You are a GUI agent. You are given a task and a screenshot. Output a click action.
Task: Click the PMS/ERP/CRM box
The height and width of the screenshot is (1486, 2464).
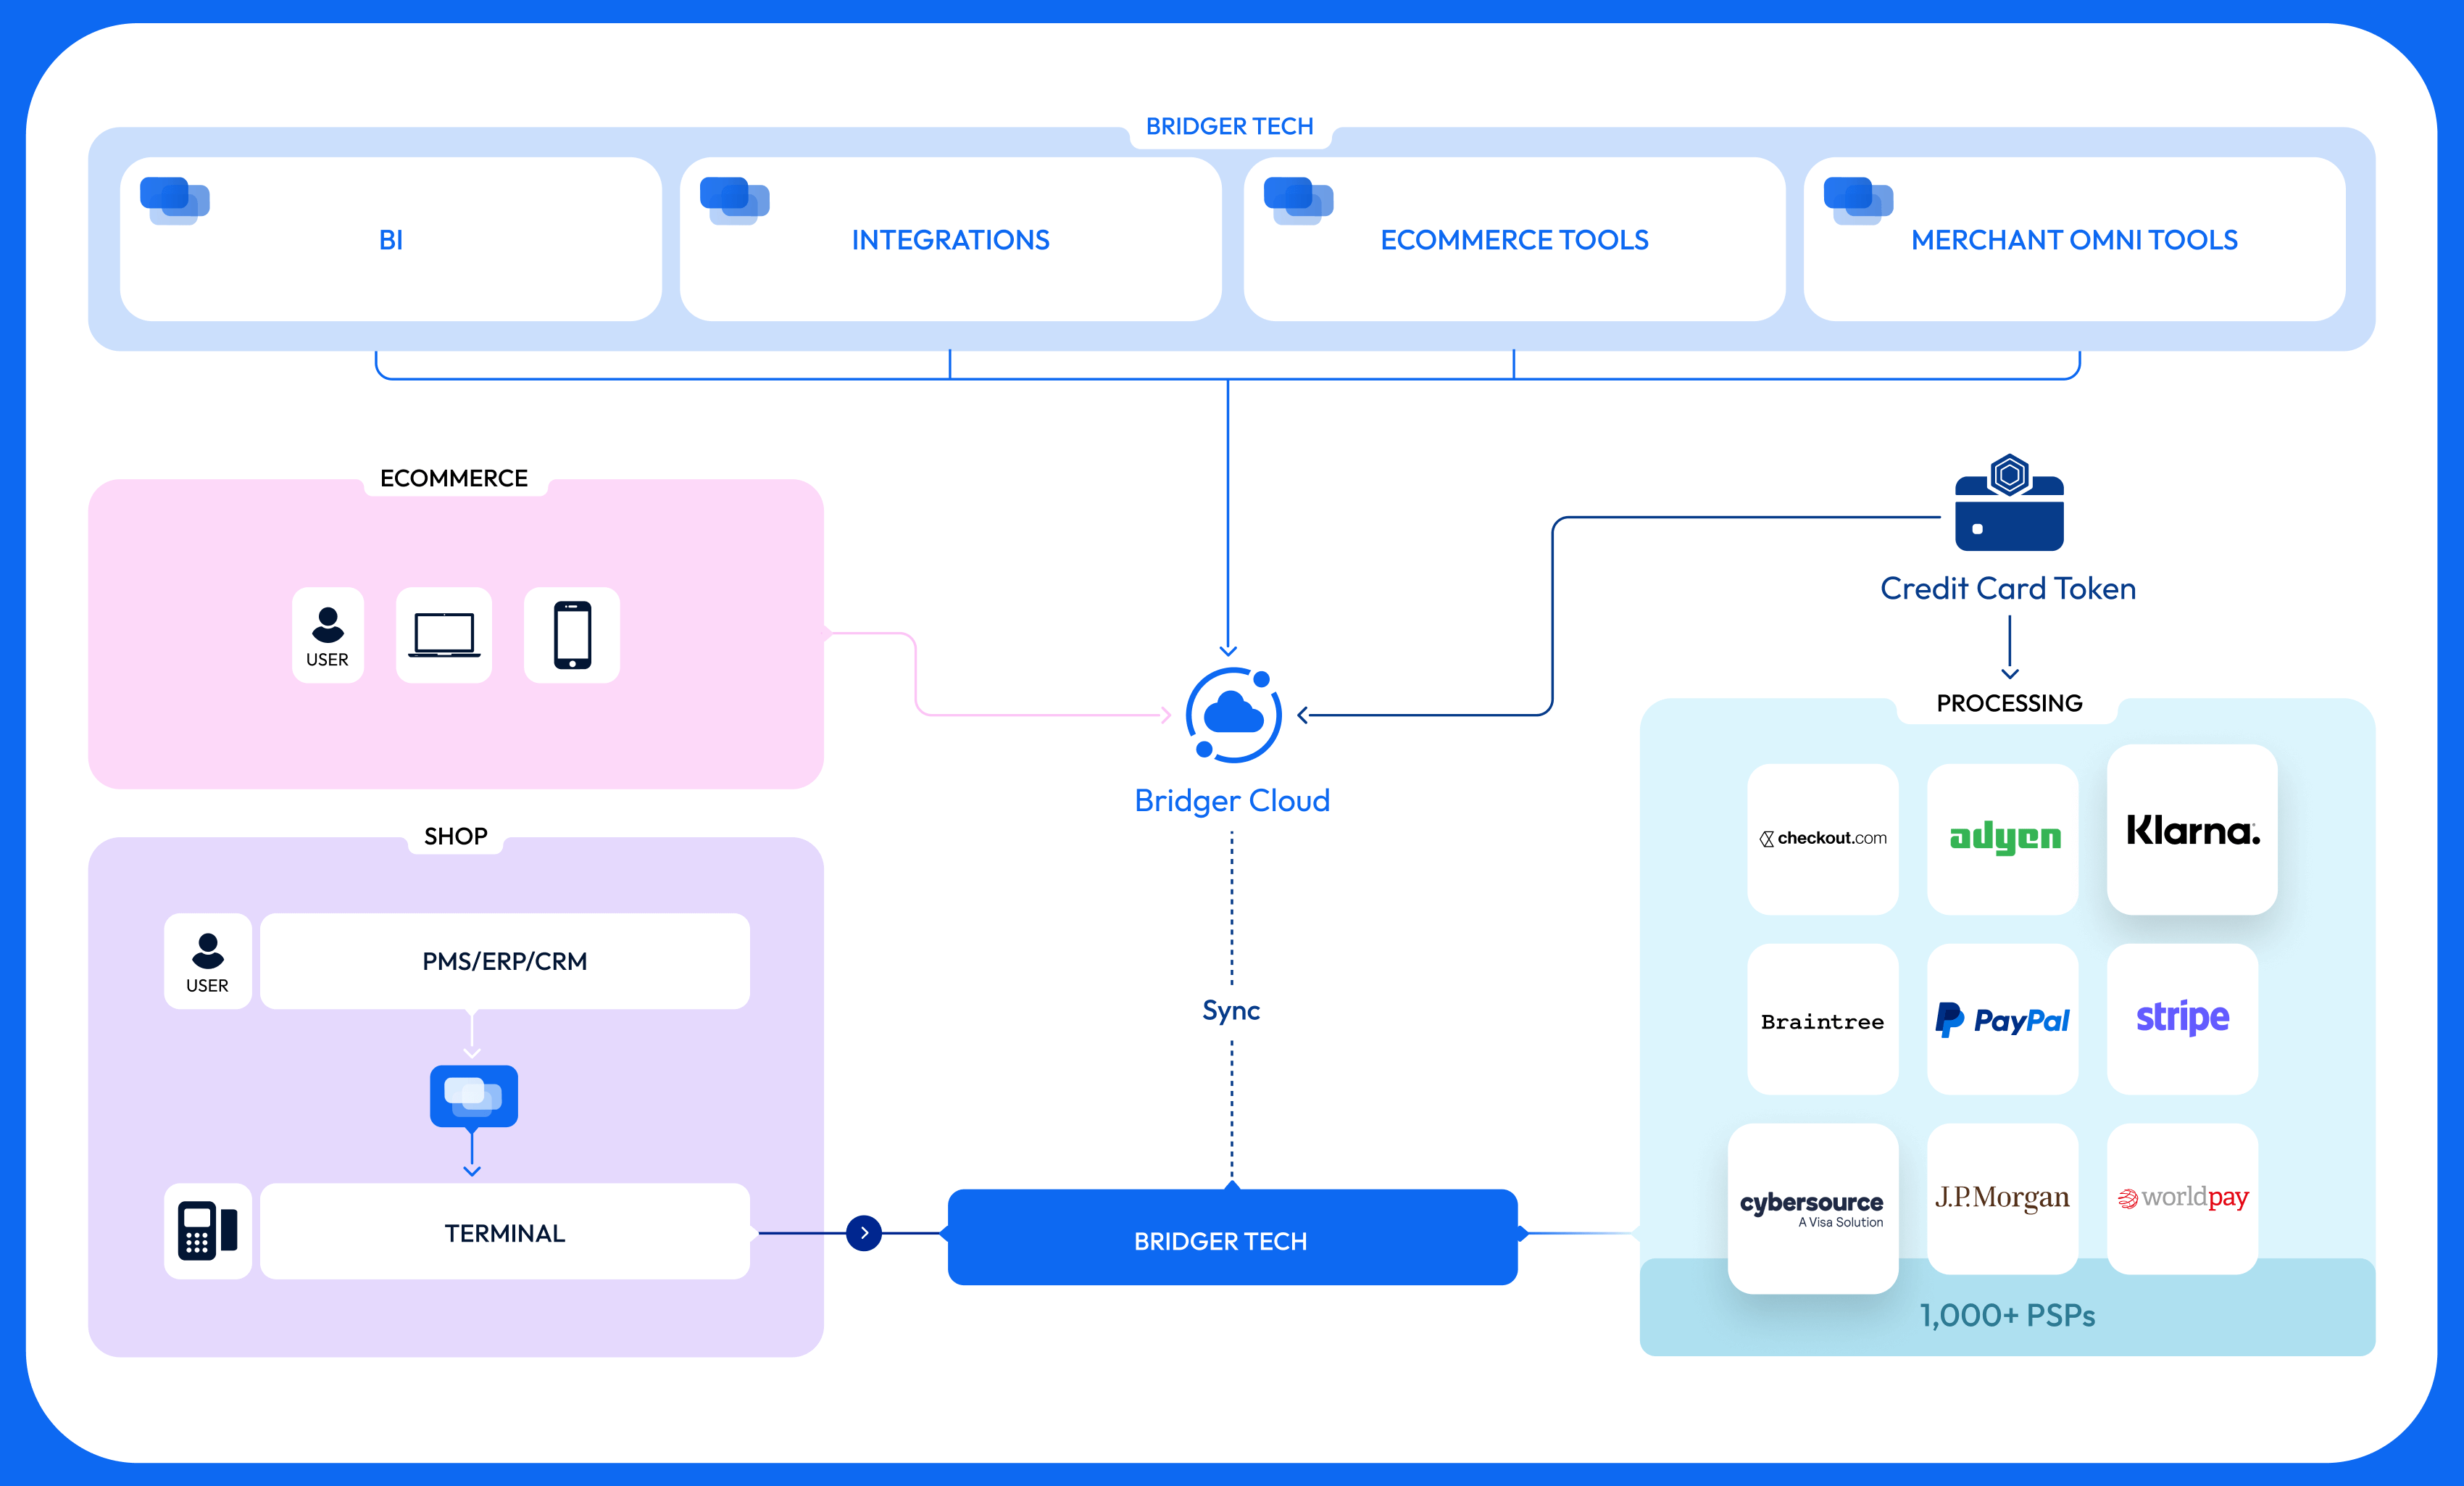505,961
